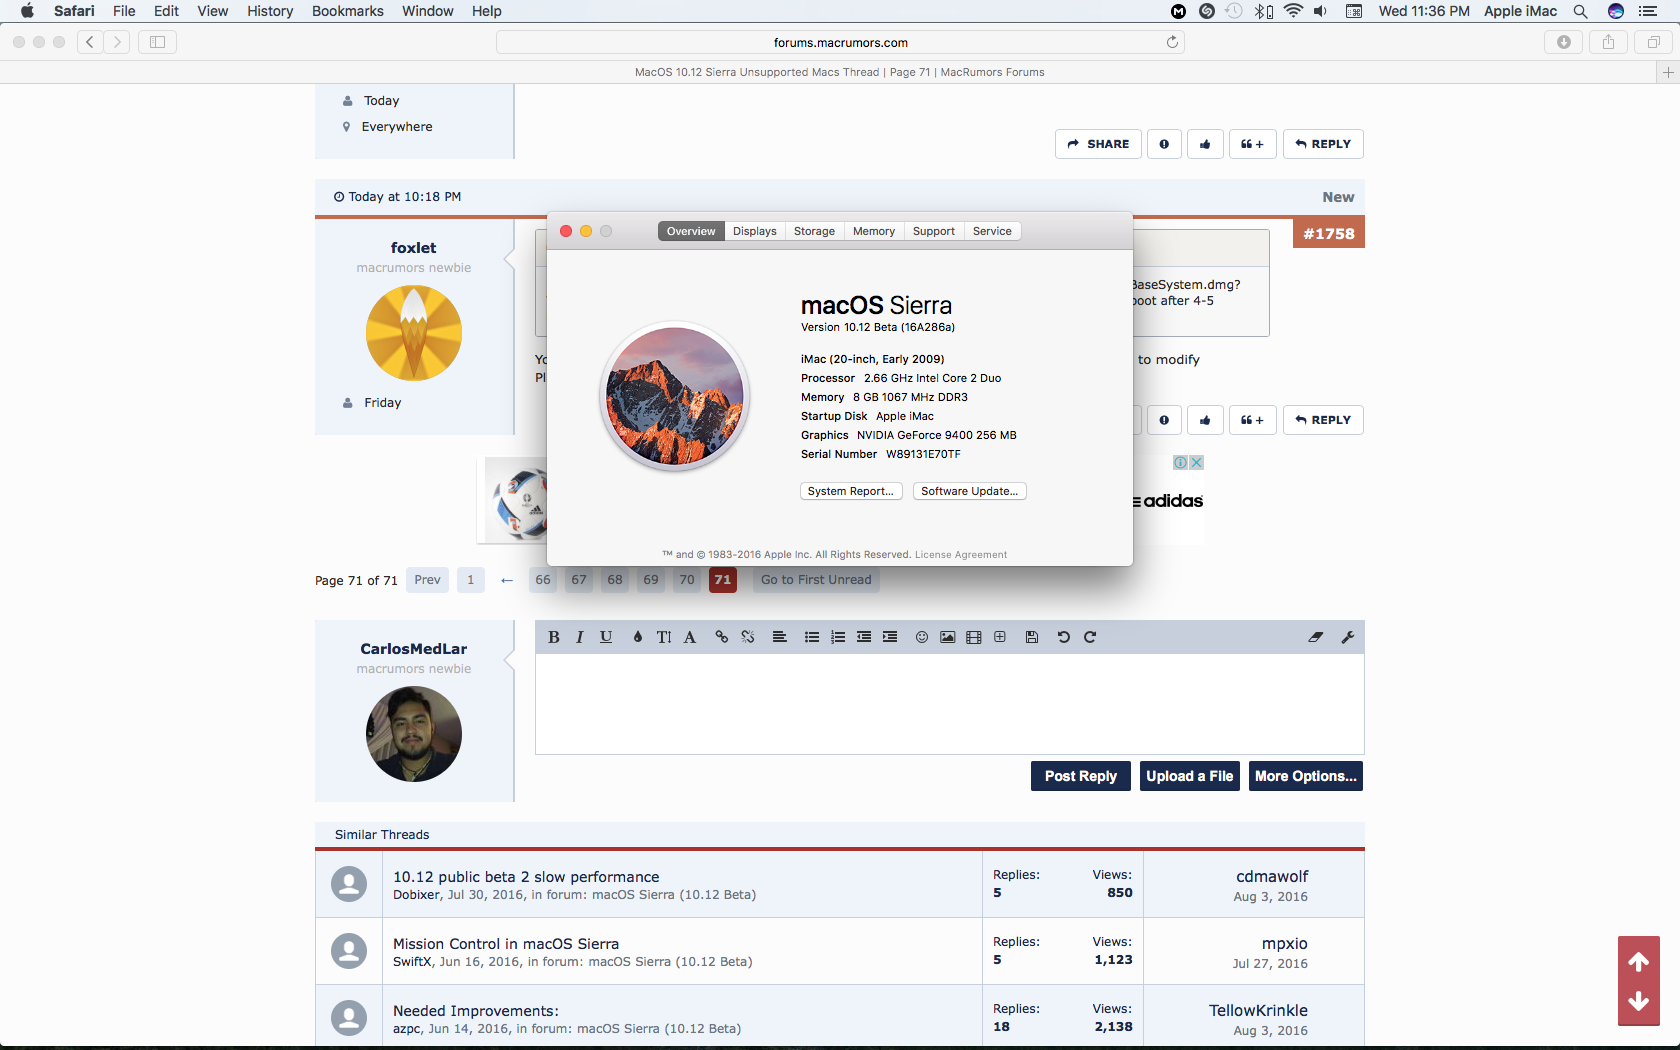The height and width of the screenshot is (1050, 1680).
Task: Click the More Options button
Action: pyautogui.click(x=1306, y=776)
